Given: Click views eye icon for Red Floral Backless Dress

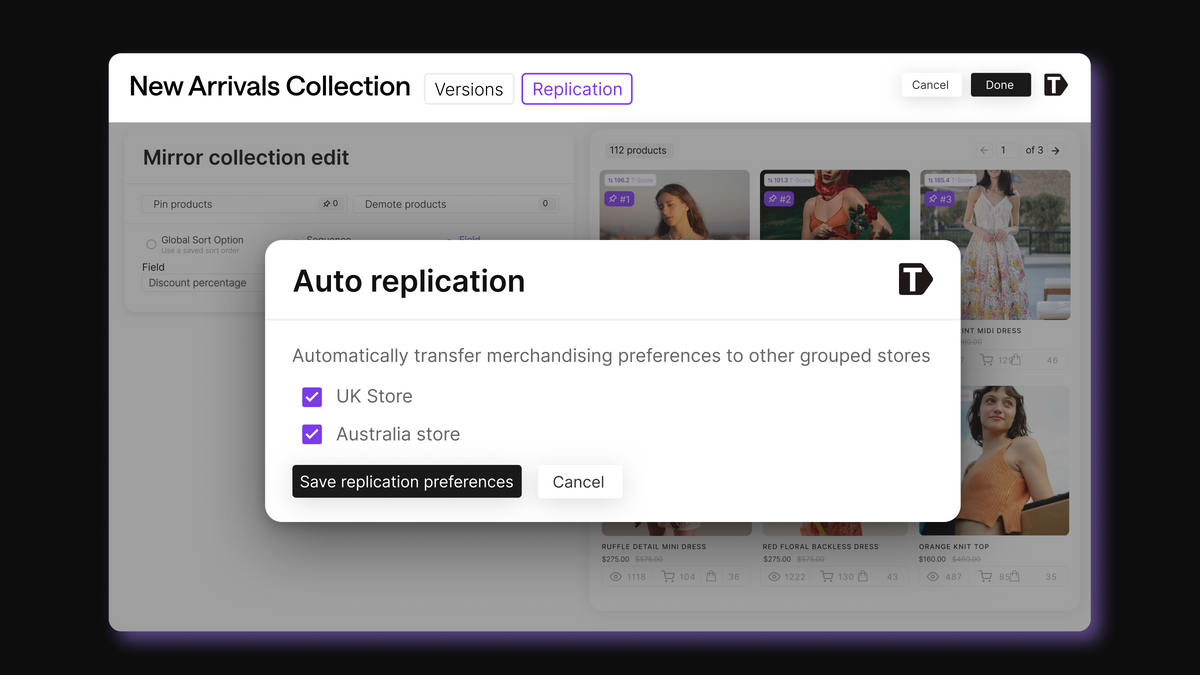Looking at the screenshot, I should pos(774,577).
